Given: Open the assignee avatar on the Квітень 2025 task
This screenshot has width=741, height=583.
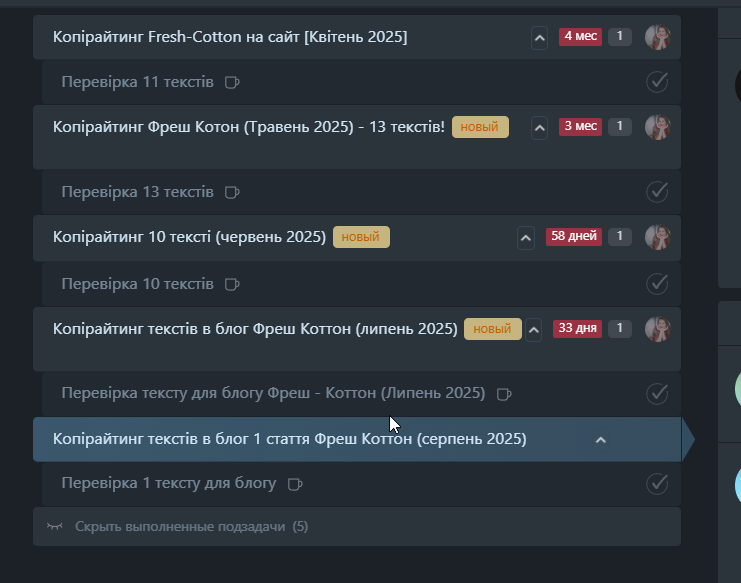Looking at the screenshot, I should tap(657, 37).
